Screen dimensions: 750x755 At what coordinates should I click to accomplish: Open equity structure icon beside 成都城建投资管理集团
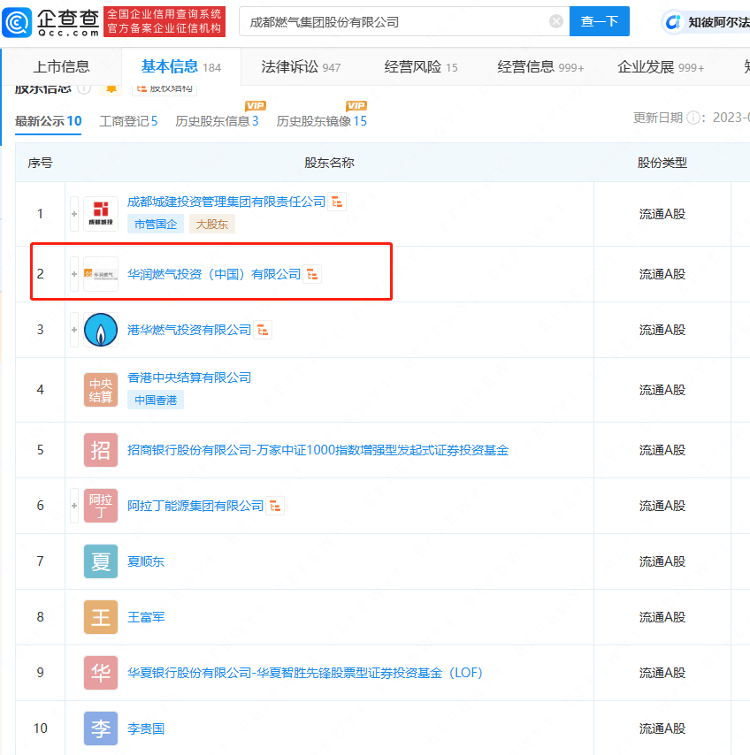point(338,202)
